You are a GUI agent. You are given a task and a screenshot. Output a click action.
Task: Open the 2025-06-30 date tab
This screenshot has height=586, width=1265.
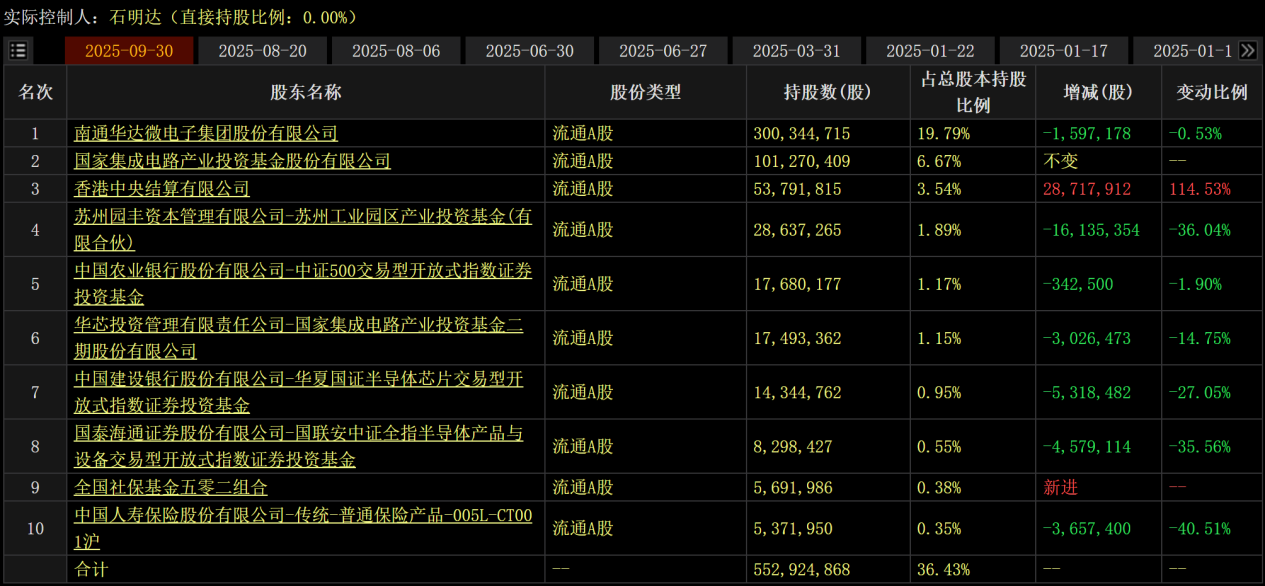point(529,51)
